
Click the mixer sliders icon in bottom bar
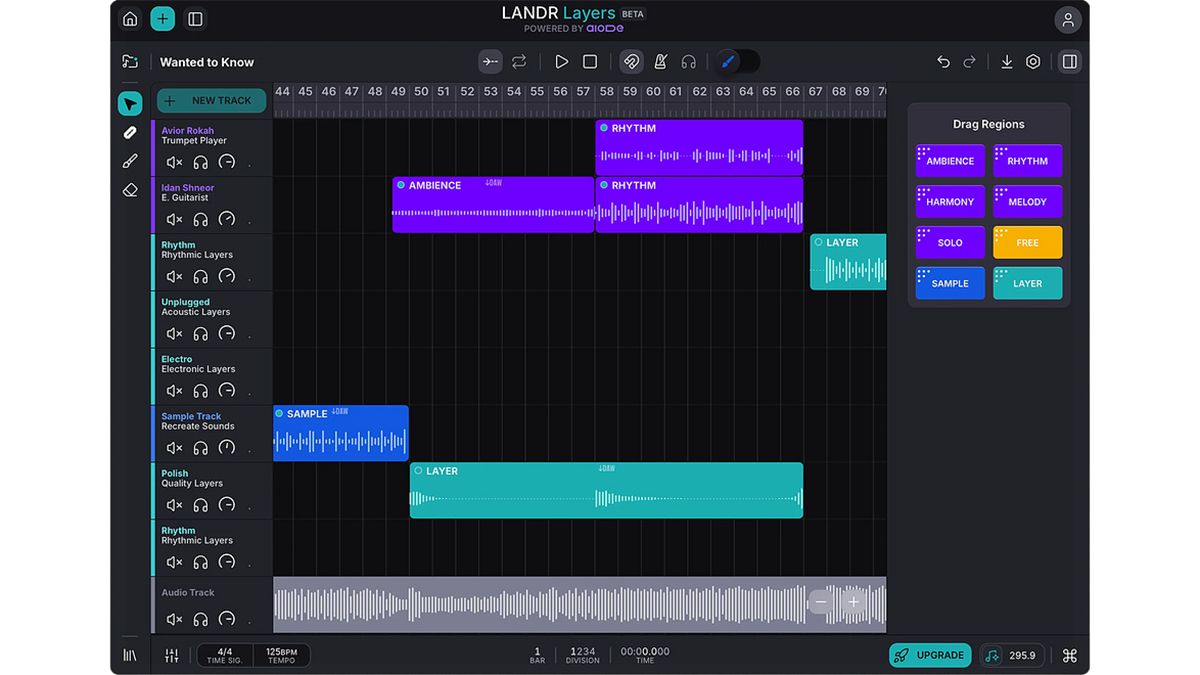point(171,655)
